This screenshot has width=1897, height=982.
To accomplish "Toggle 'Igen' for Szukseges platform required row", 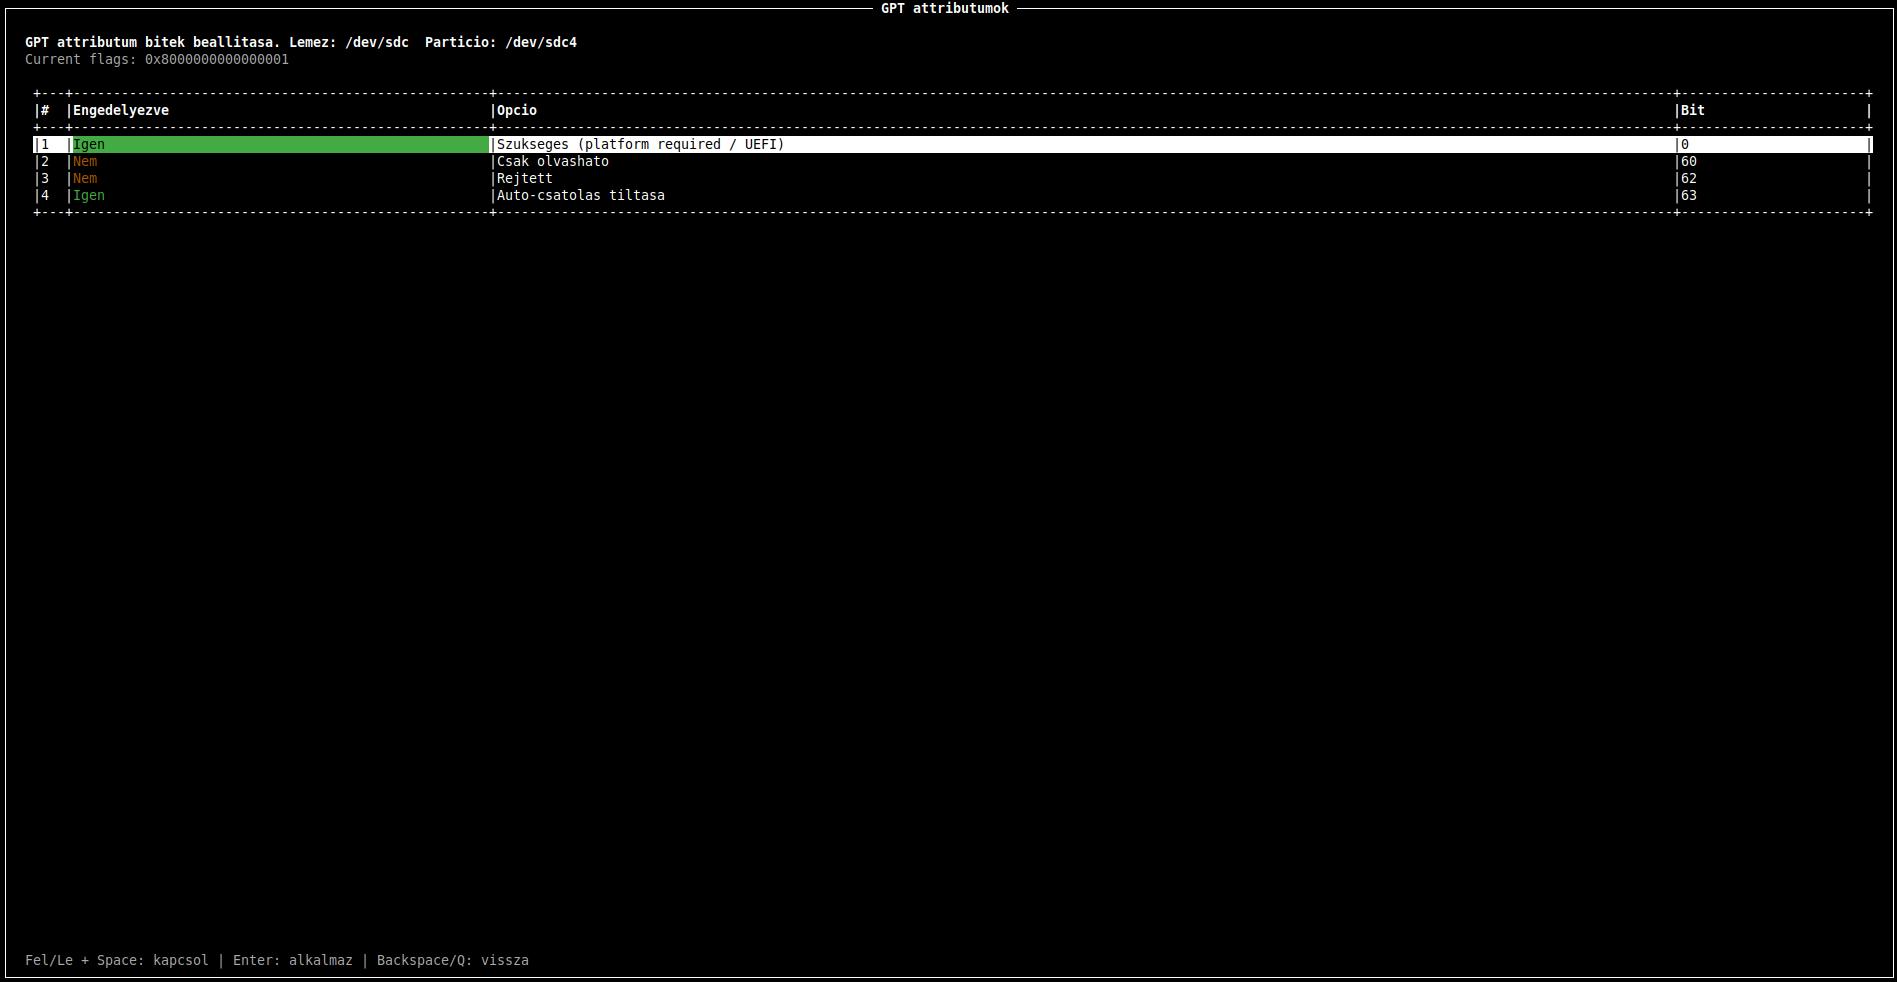I will click(x=89, y=144).
